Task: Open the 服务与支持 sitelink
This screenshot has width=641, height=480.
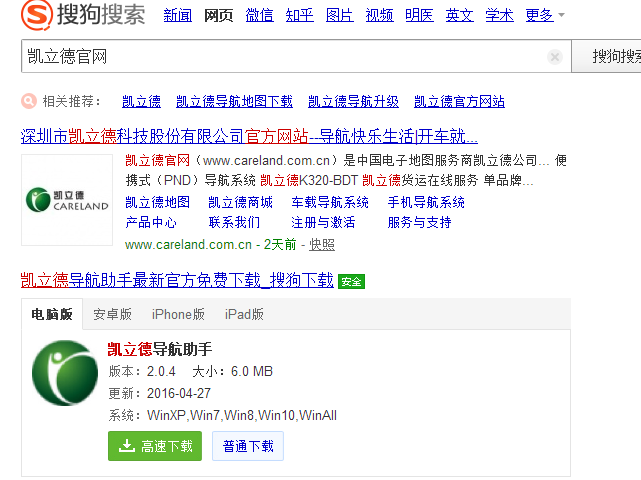Action: pos(419,222)
